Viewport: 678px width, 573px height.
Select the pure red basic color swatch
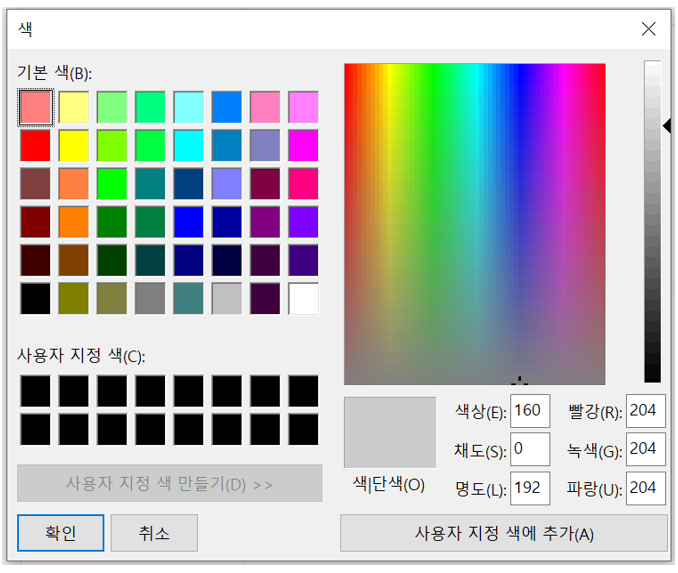[x=35, y=146]
